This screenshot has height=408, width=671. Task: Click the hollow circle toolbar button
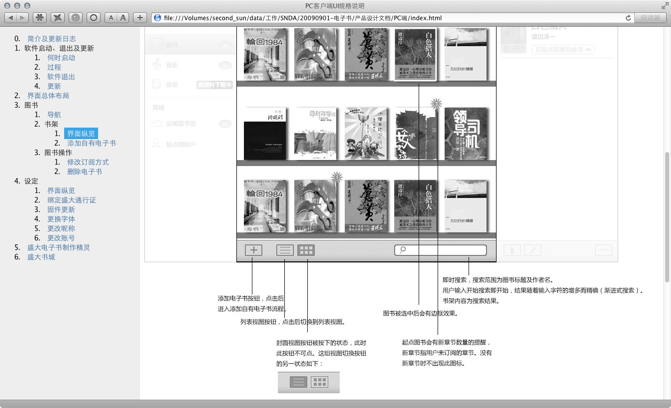(94, 18)
